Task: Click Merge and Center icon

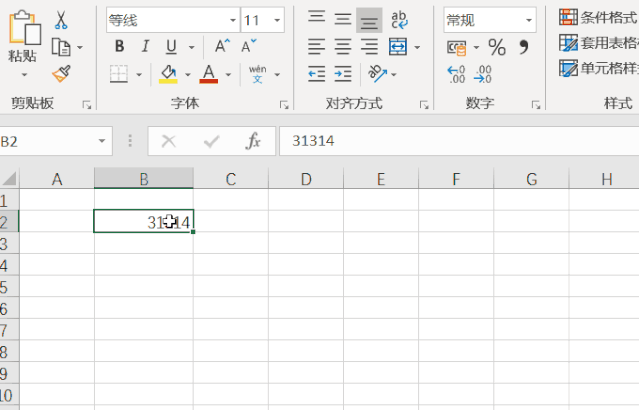Action: 398,46
